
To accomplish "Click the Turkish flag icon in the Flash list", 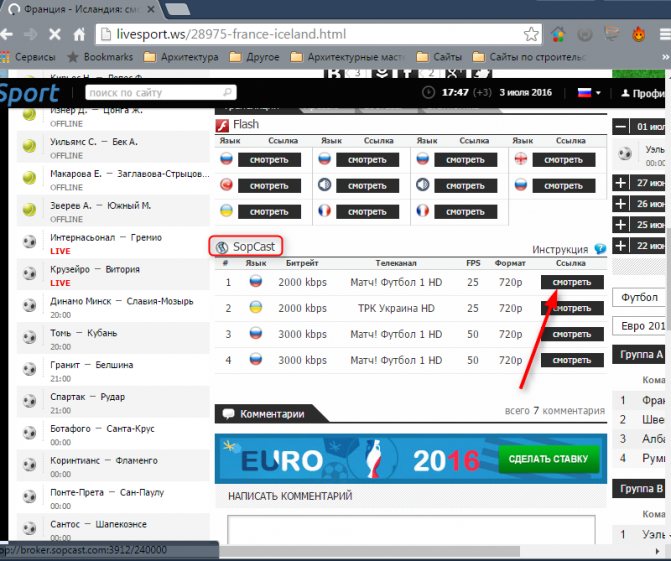I will [x=226, y=185].
